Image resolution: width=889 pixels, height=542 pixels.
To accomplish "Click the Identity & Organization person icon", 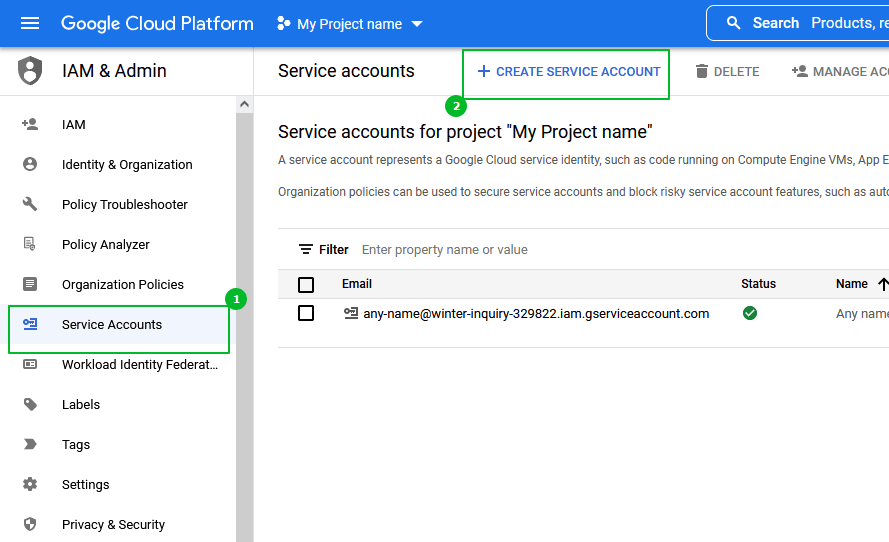I will (30, 164).
